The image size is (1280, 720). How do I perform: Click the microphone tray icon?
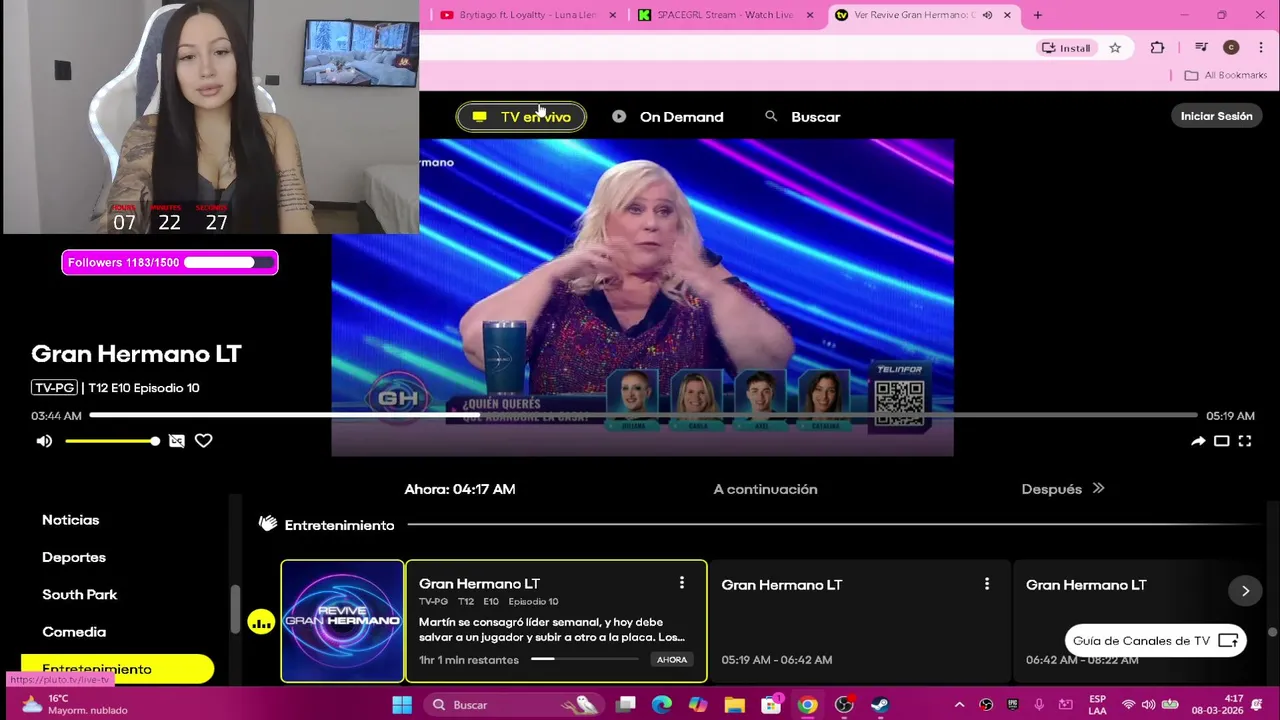(1040, 705)
